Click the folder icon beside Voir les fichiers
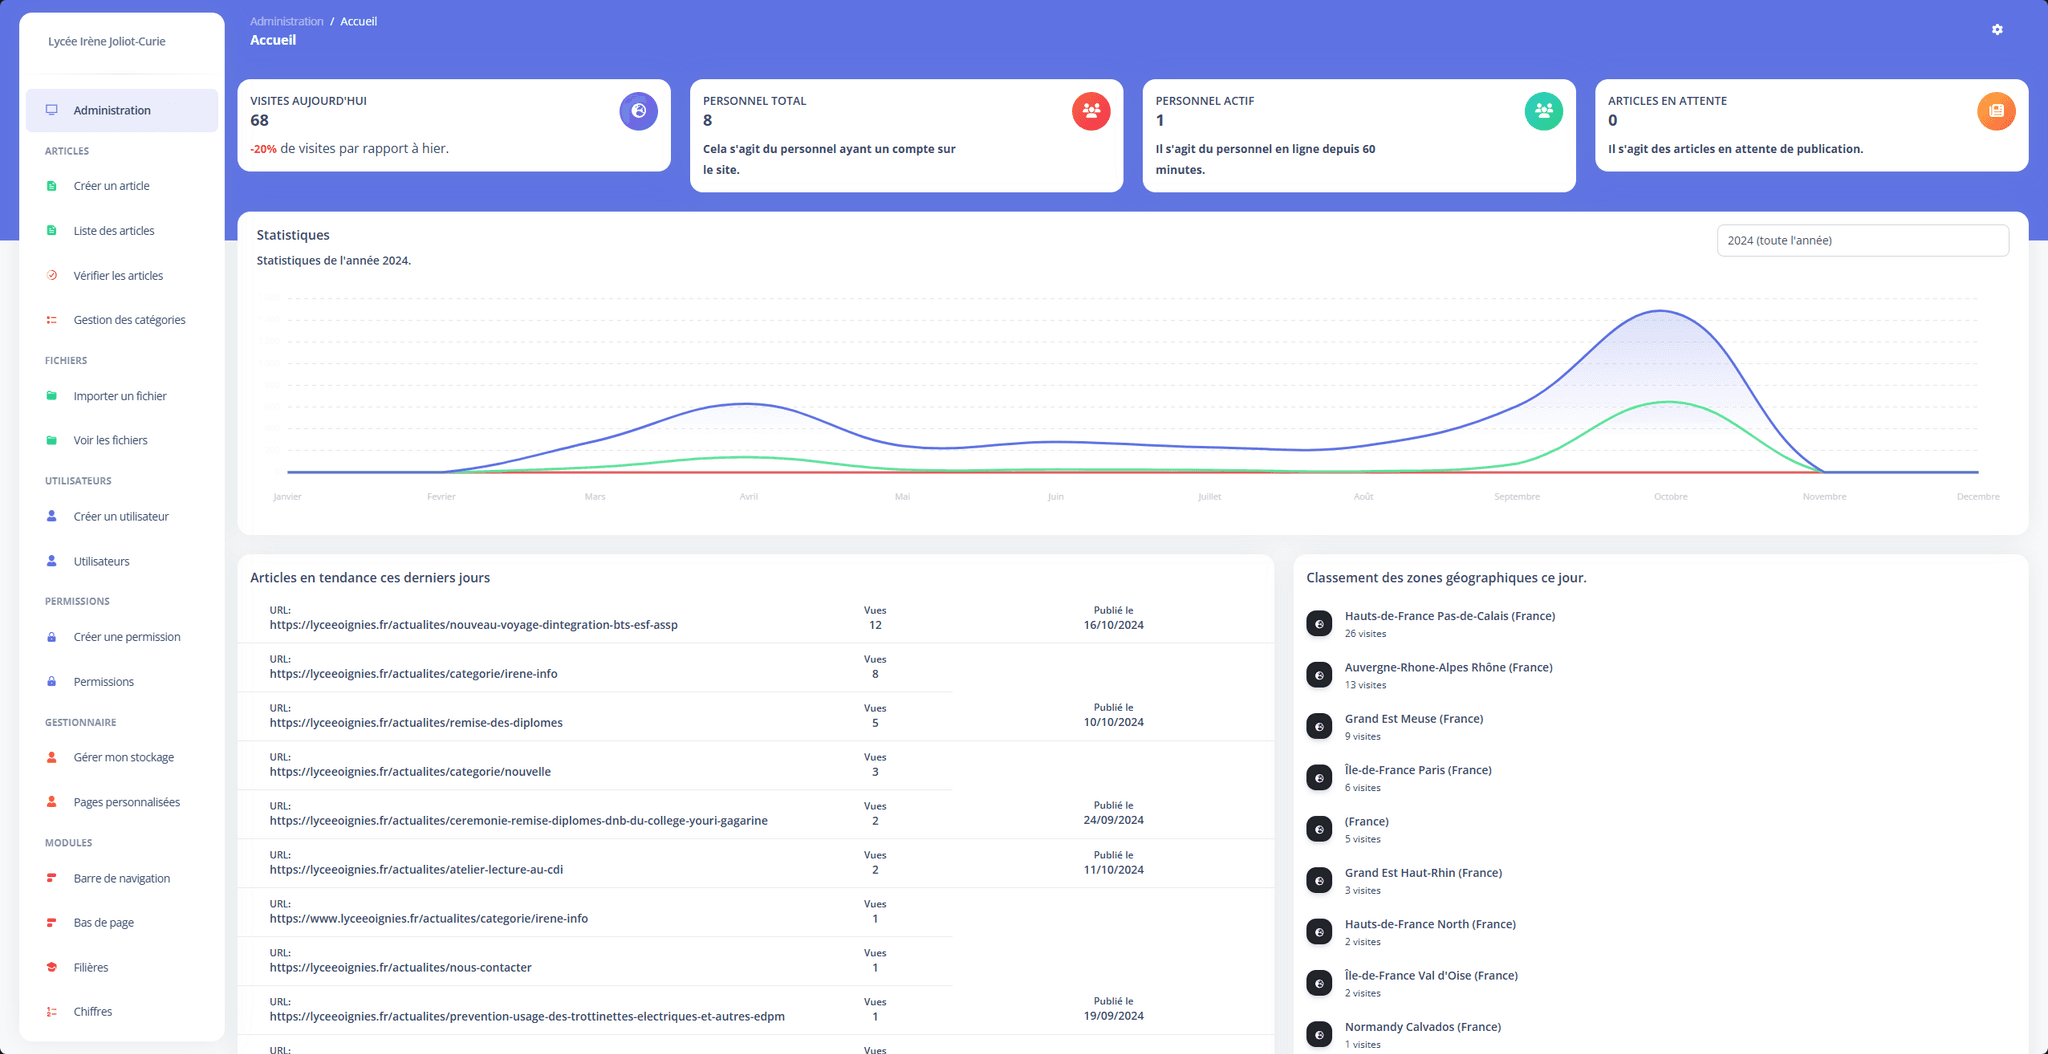This screenshot has width=2048, height=1054. pos(52,440)
